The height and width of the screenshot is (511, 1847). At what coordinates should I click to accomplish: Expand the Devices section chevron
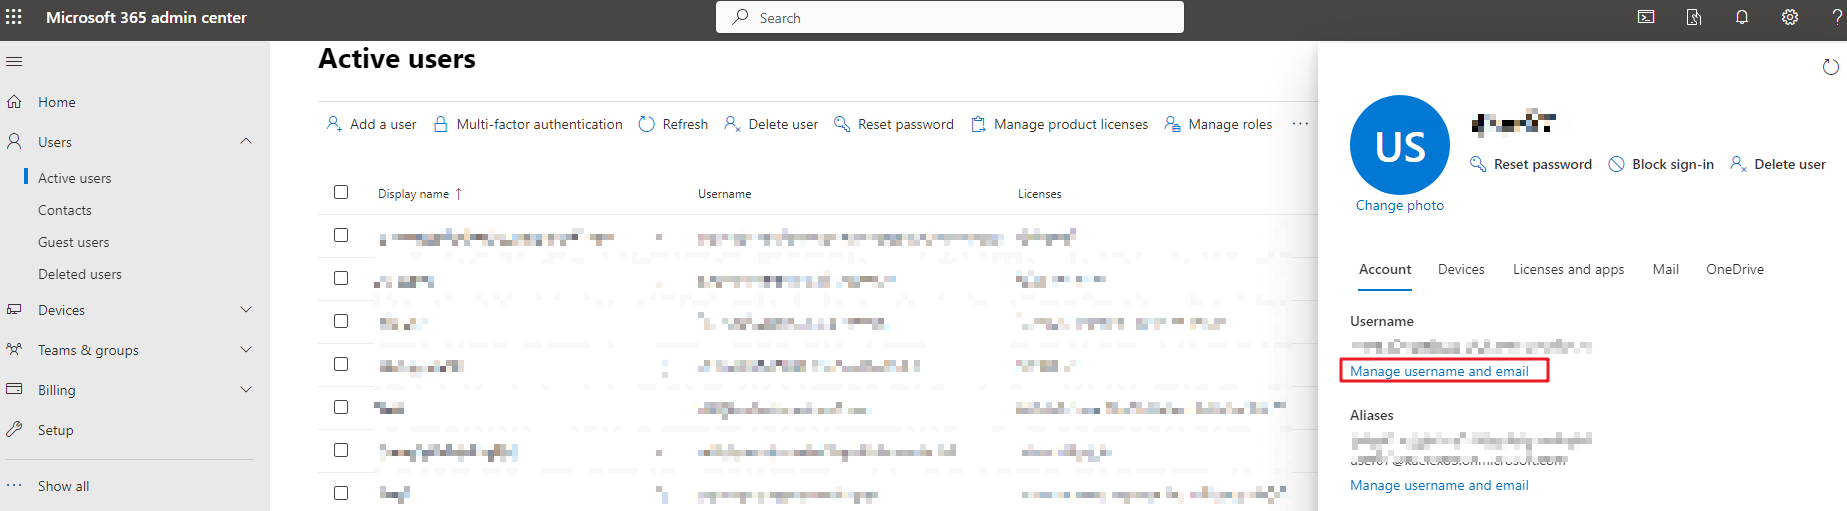[246, 310]
